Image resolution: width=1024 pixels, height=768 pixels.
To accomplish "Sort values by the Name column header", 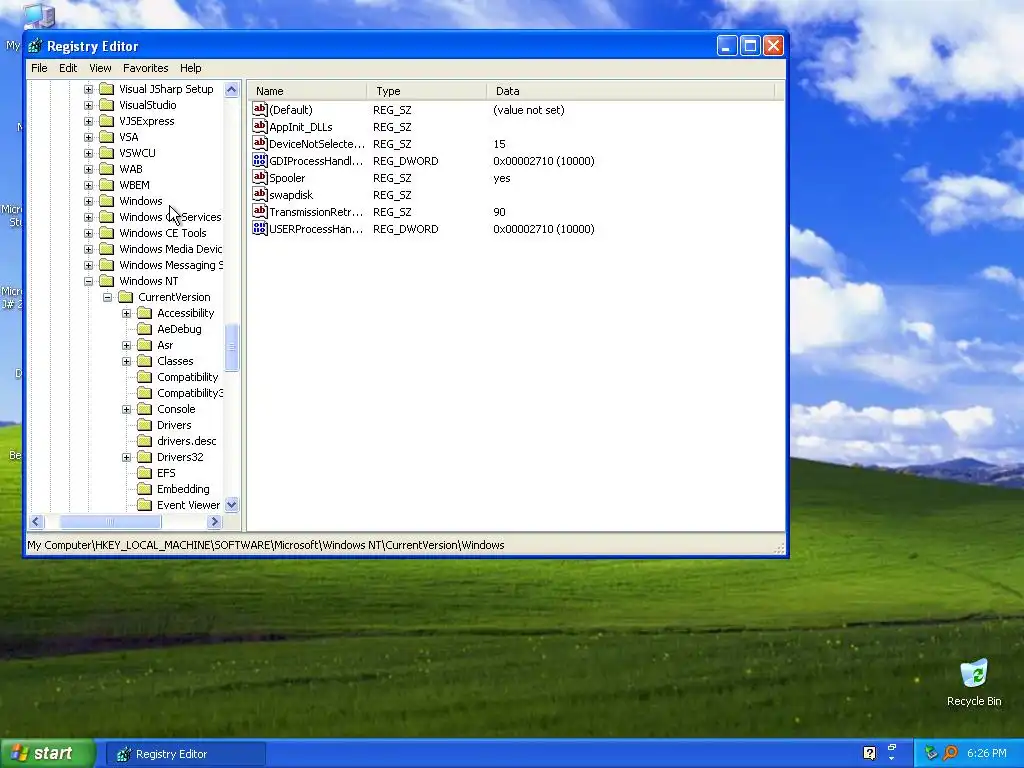I will click(x=307, y=91).
